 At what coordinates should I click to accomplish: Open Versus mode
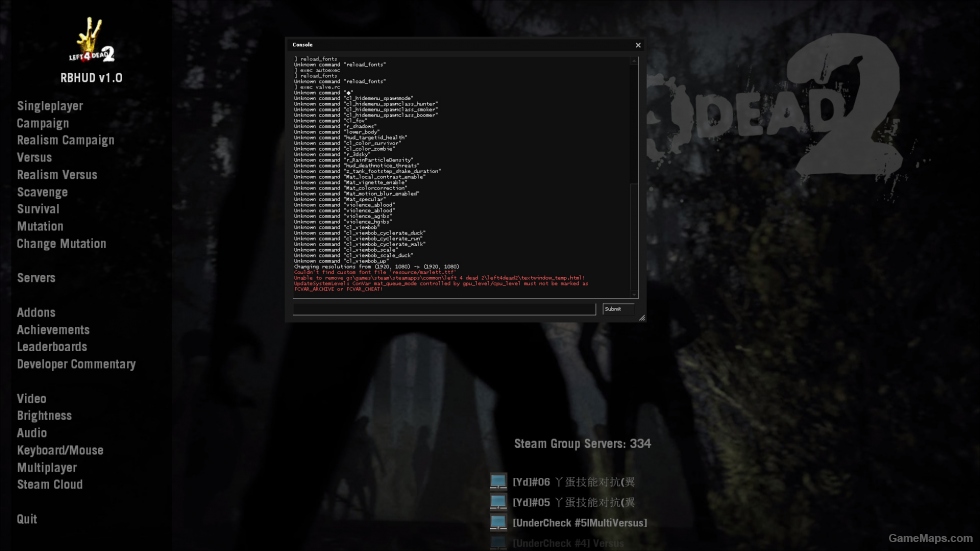tap(34, 157)
